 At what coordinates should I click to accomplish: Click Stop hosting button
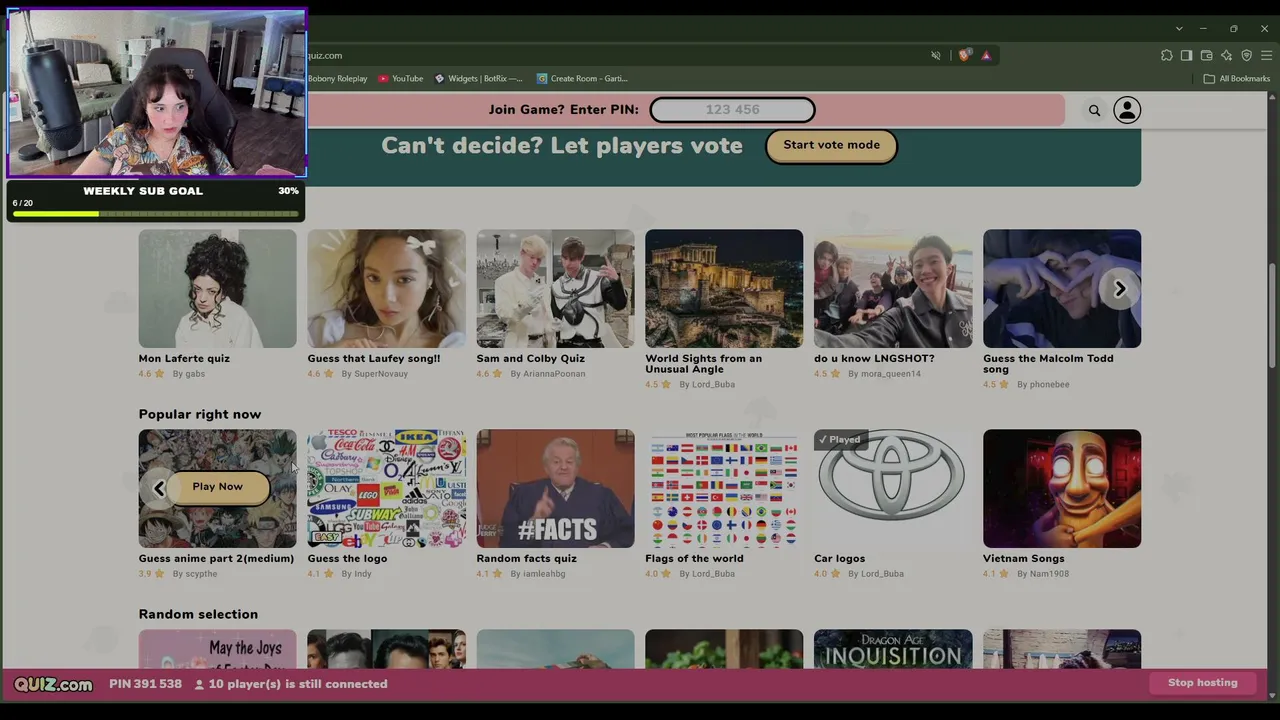1202,683
